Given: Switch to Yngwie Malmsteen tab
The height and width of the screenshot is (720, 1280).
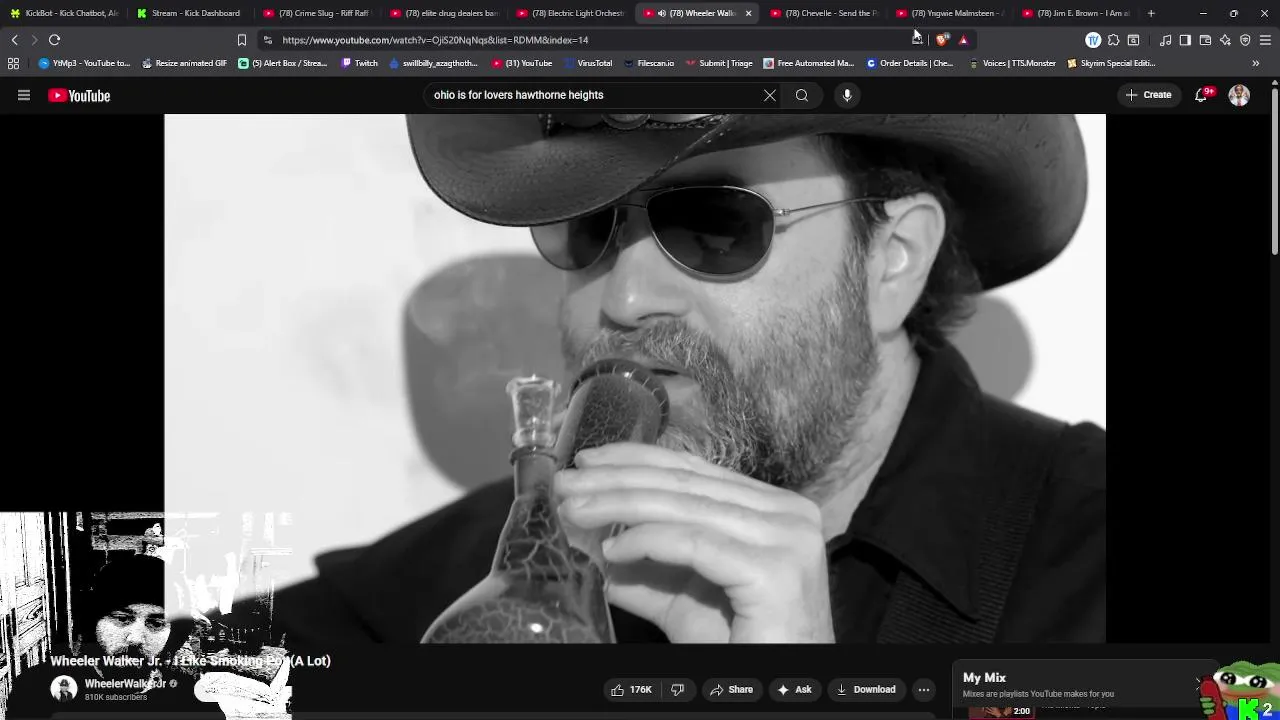Looking at the screenshot, I should coord(950,13).
